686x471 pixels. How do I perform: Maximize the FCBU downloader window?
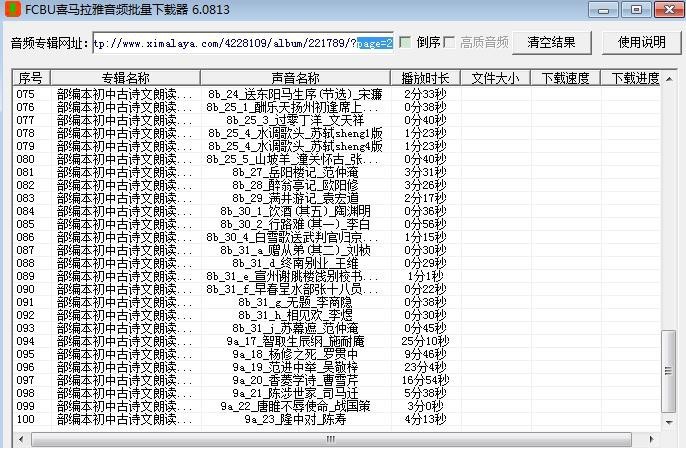click(636, 9)
